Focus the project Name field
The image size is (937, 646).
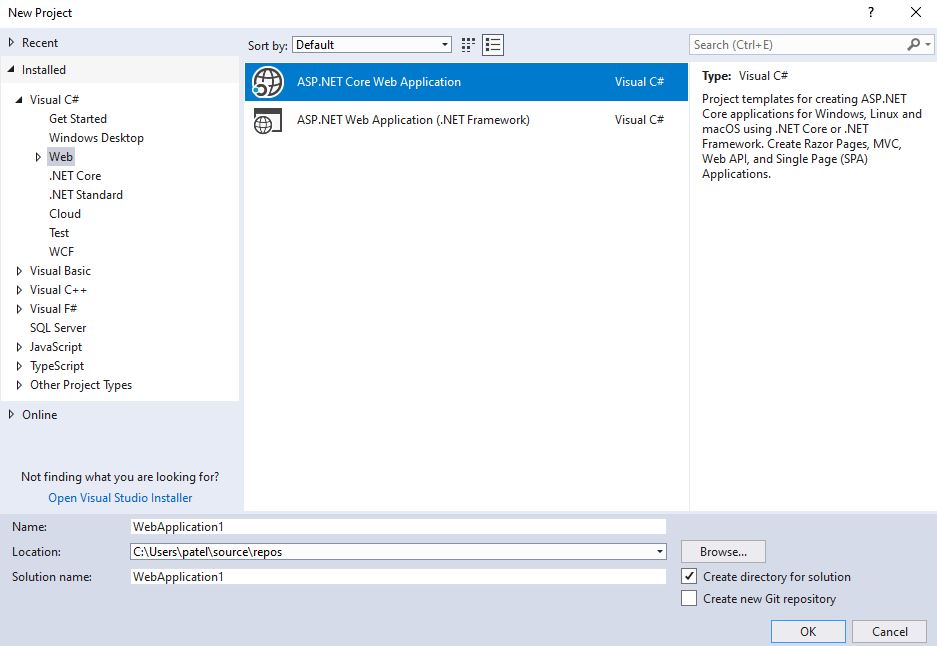click(x=398, y=526)
